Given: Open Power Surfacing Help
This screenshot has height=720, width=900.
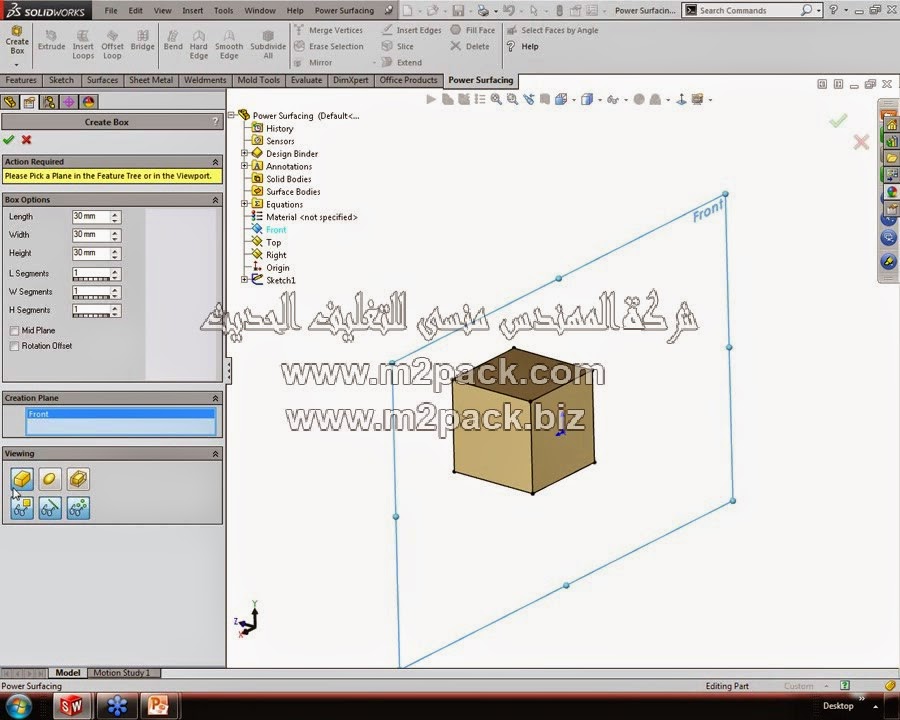Looking at the screenshot, I should [522, 47].
